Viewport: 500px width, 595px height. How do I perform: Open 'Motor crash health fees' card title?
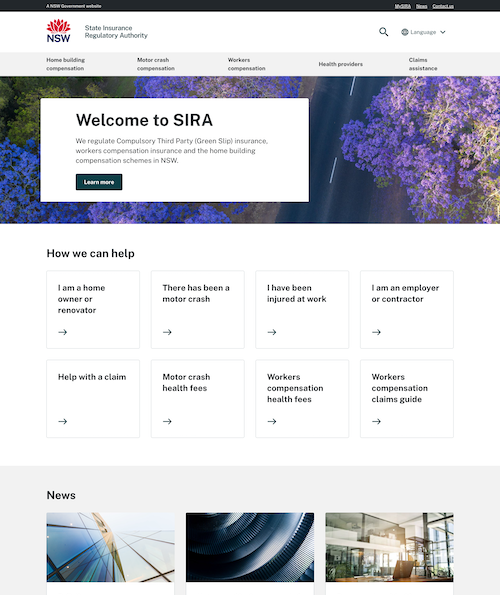click(186, 382)
